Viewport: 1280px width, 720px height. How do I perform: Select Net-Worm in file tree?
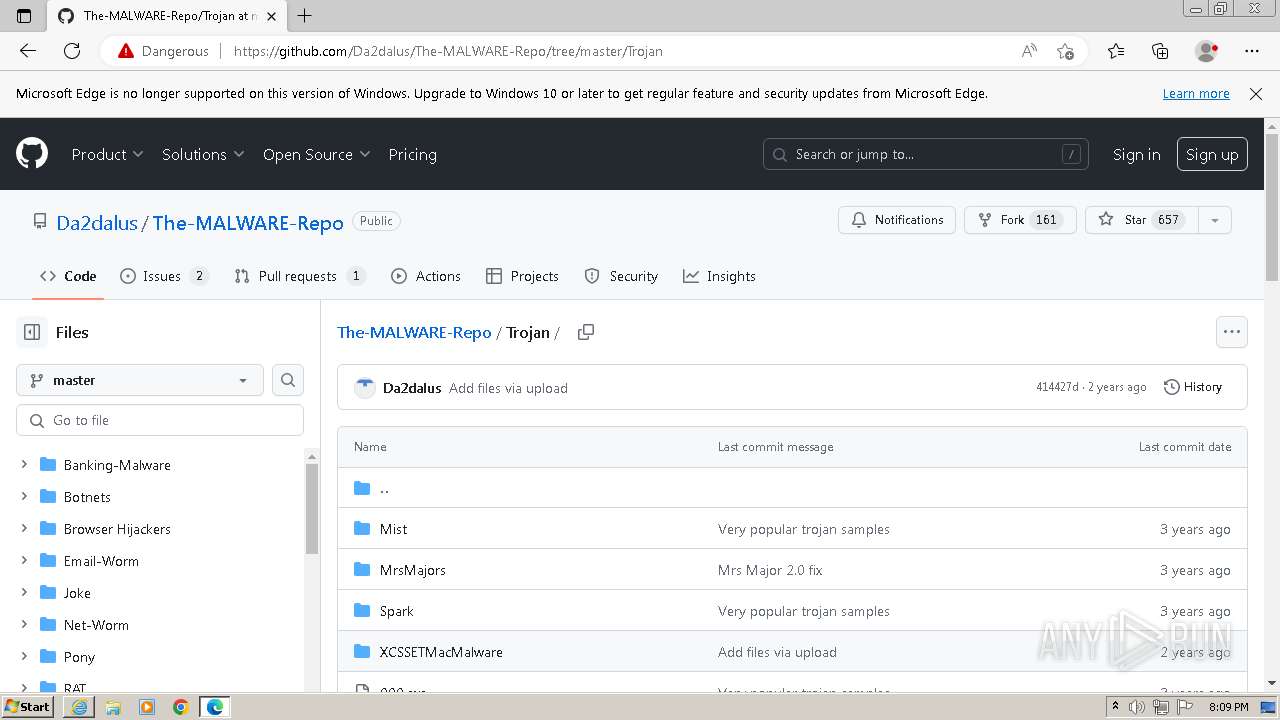tap(96, 624)
